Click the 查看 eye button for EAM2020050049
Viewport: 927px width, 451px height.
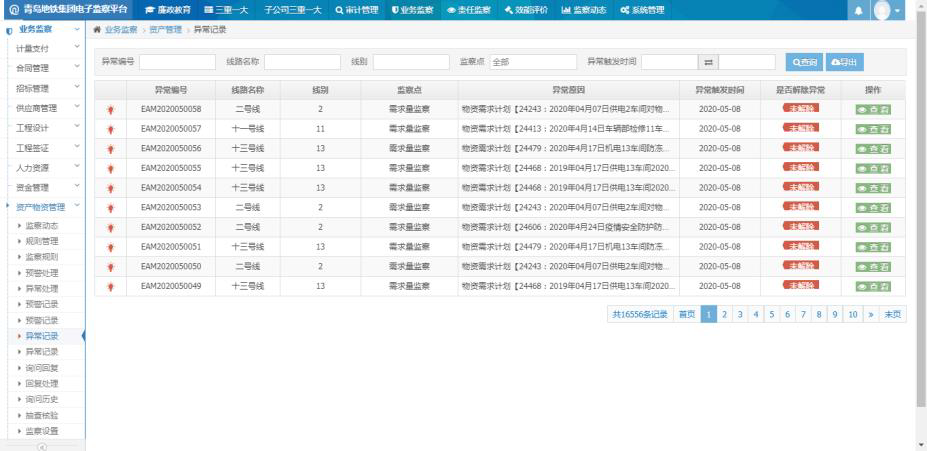[x=873, y=286]
